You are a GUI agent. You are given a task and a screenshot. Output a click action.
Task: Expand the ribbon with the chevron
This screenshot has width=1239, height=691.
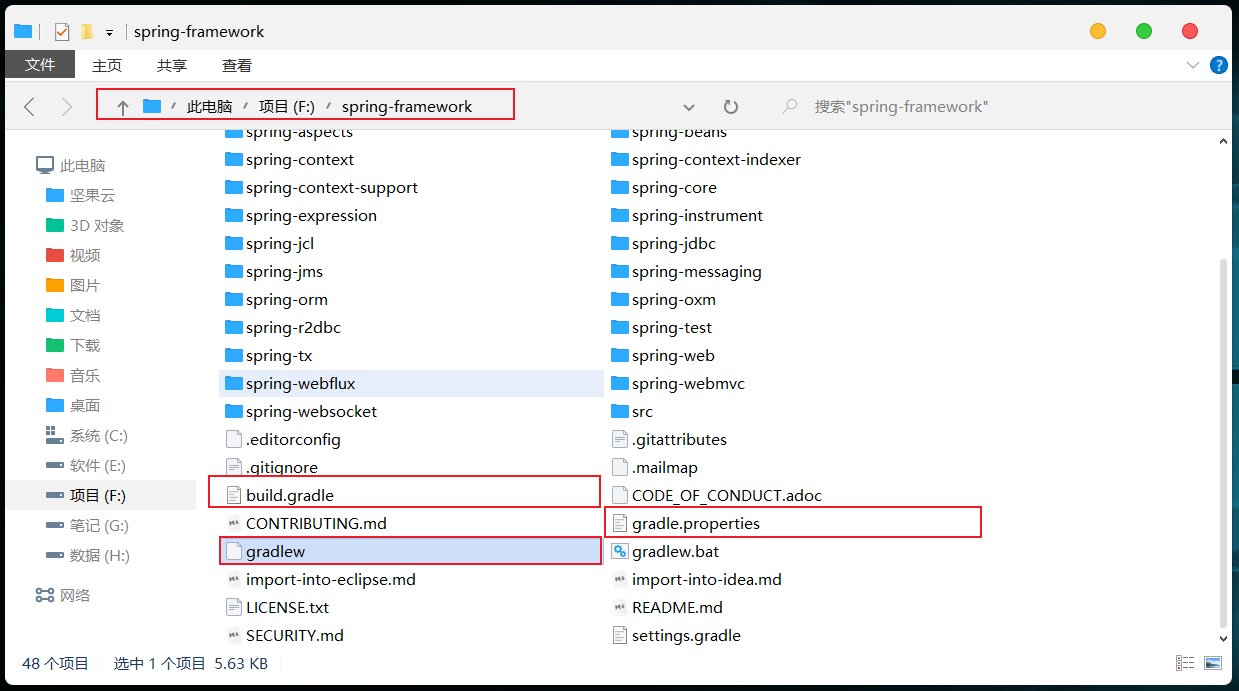pyautogui.click(x=1192, y=65)
